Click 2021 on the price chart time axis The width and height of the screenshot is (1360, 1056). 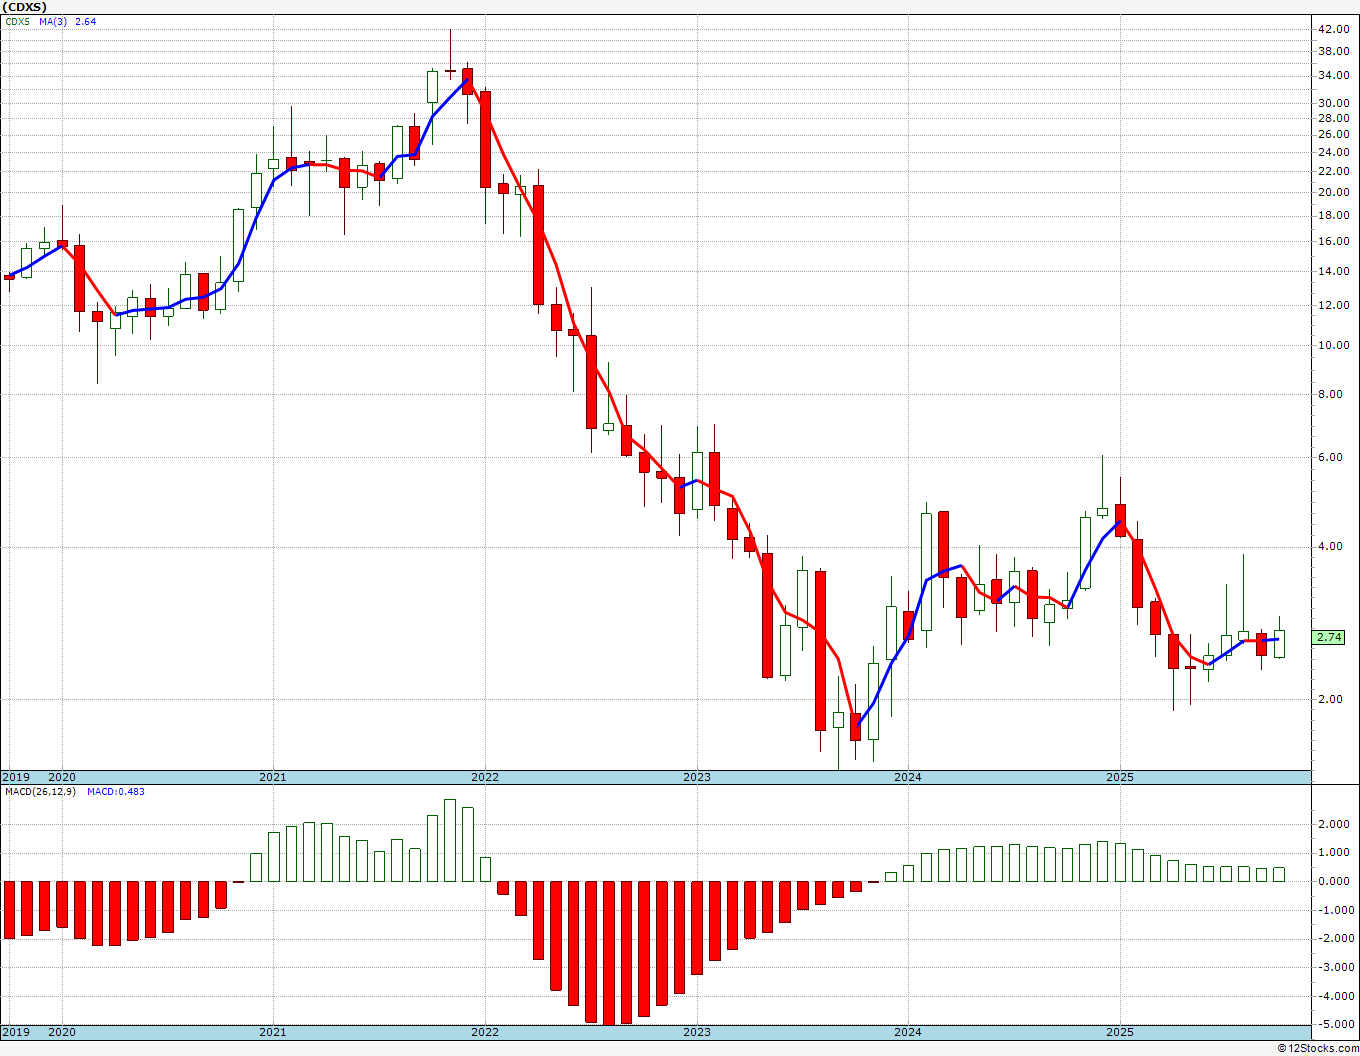pos(273,777)
